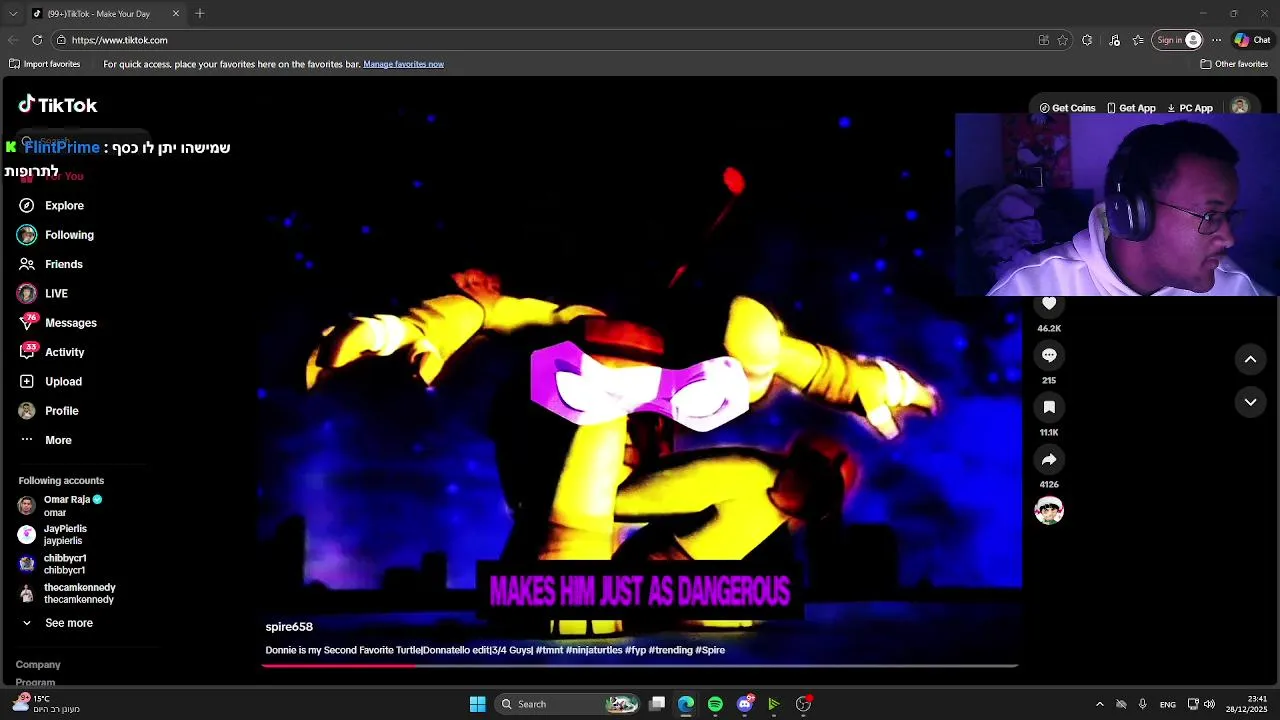Open the volume control in the system tray

click(x=1209, y=704)
